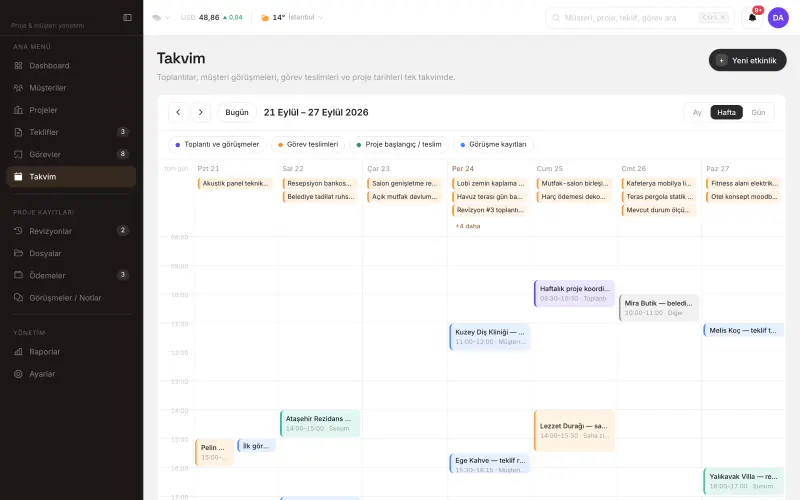The height and width of the screenshot is (500, 800).
Task: Open Resepsiyon bankos... all-day item
Action: point(320,183)
